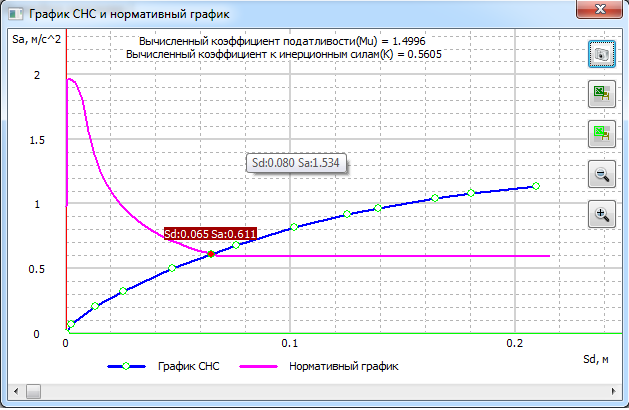629x410 pixels.
Task: Click the left arrow of horizontal scrollbar
Action: (x=13, y=390)
